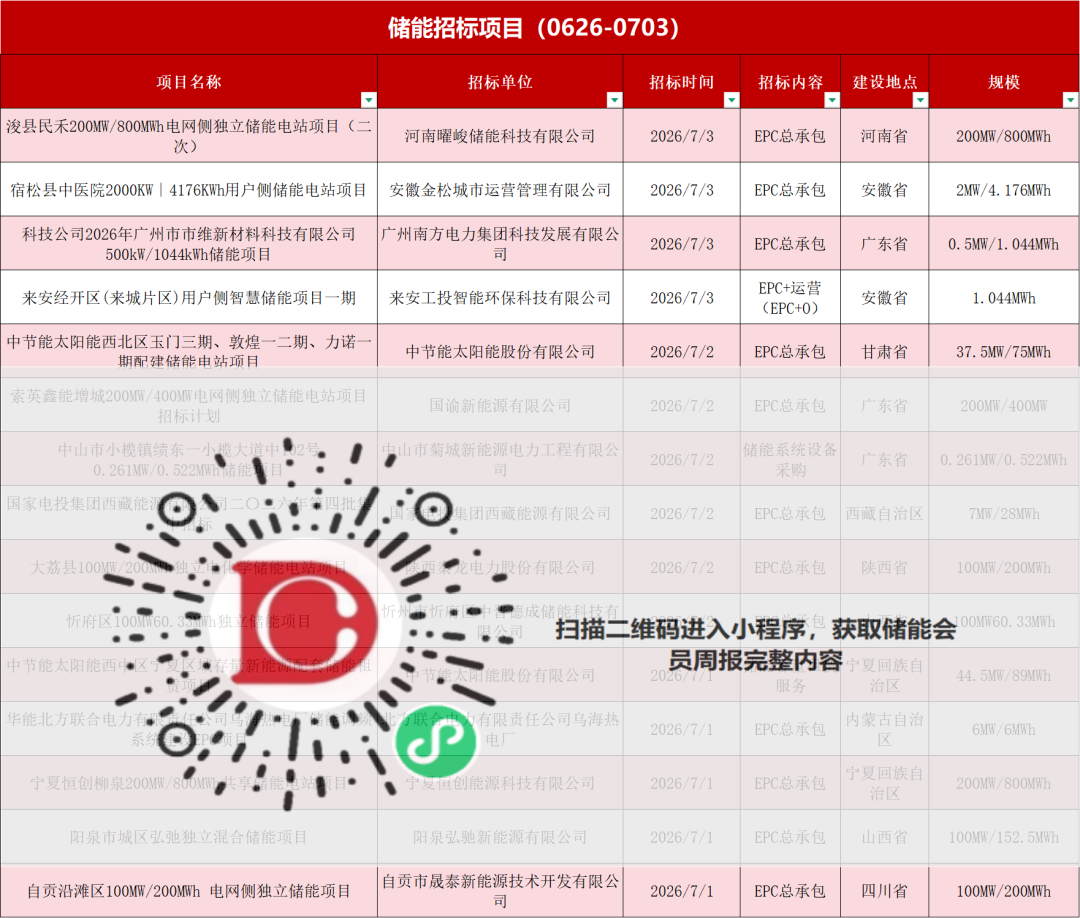The image size is (1080, 918).
Task: Select faded cell 宁夏恒创能源科技有限公司
Action: (500, 783)
